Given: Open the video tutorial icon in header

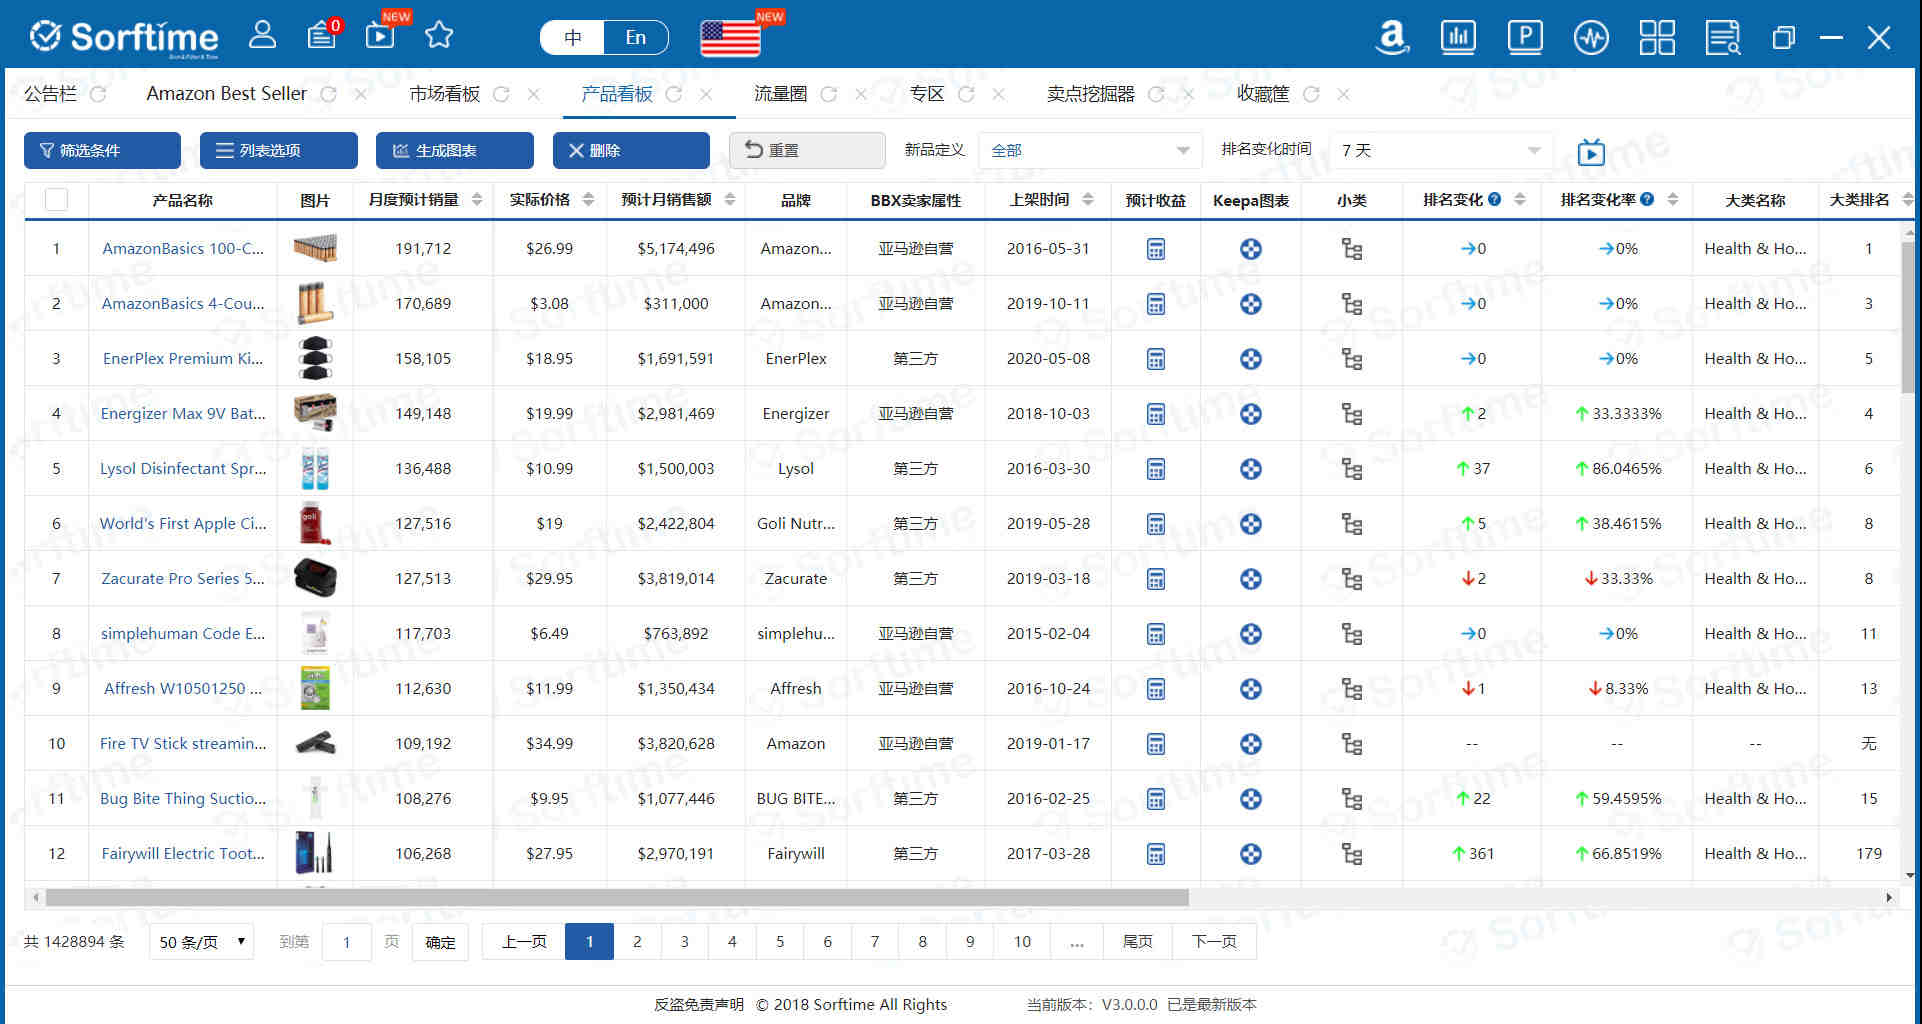Looking at the screenshot, I should point(381,36).
